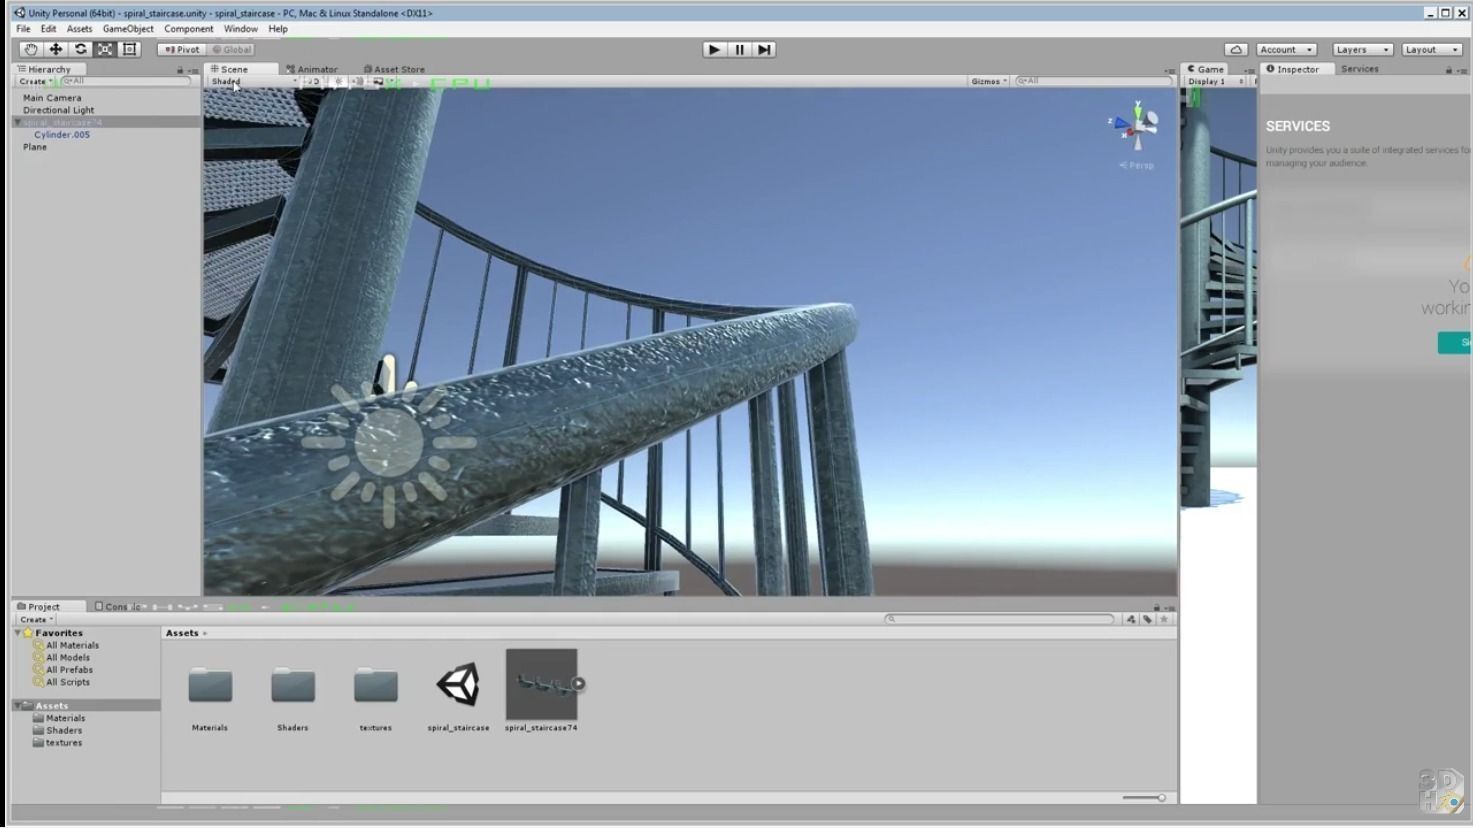Open the search-by-type filter in Project panel
Viewport: 1473px width, 828px height.
pyautogui.click(x=1131, y=619)
